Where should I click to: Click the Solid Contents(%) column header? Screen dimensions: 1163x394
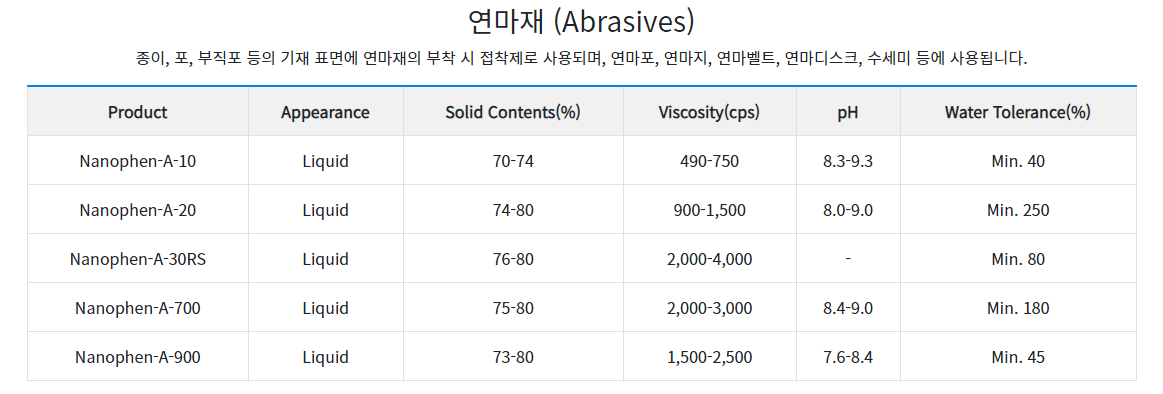click(513, 112)
